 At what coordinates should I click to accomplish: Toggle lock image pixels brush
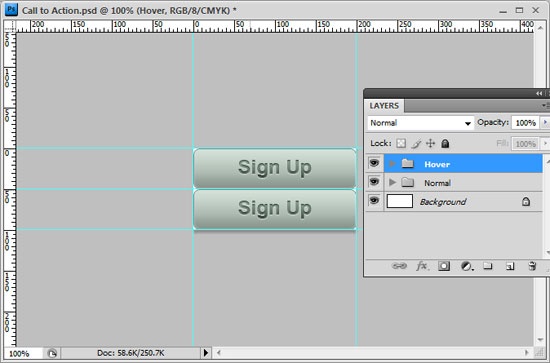(416, 144)
